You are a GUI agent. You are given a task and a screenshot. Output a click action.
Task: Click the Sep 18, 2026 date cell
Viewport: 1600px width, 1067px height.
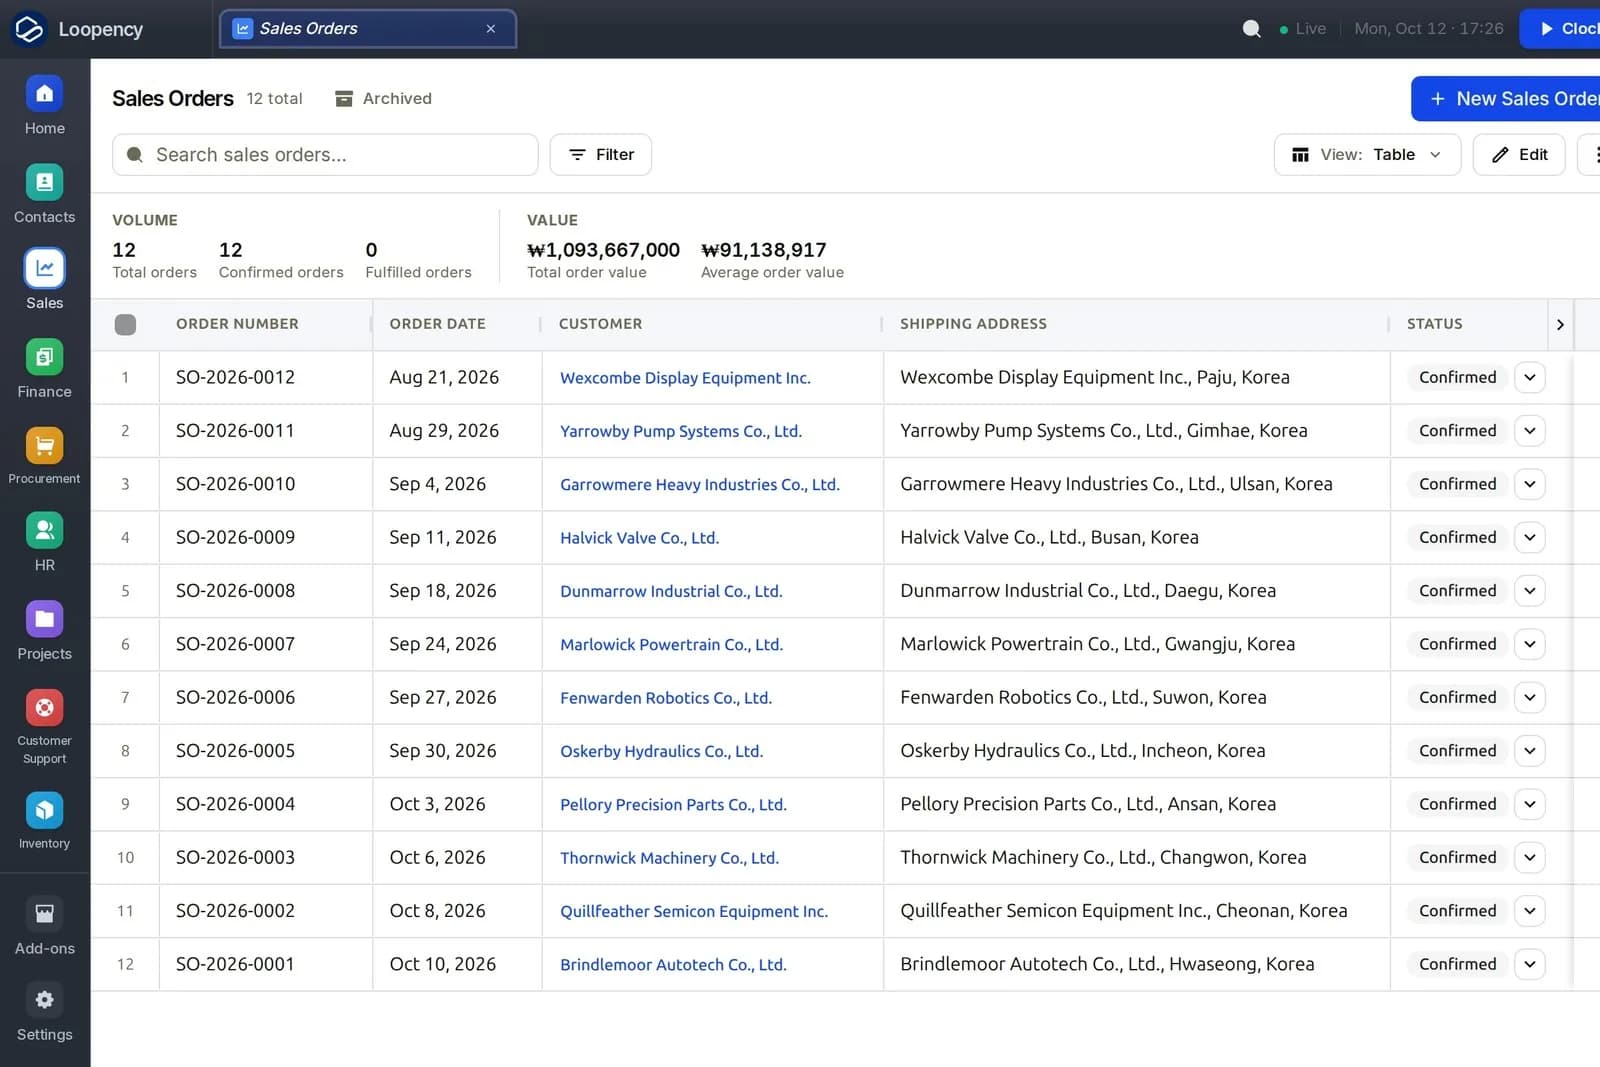coord(443,591)
